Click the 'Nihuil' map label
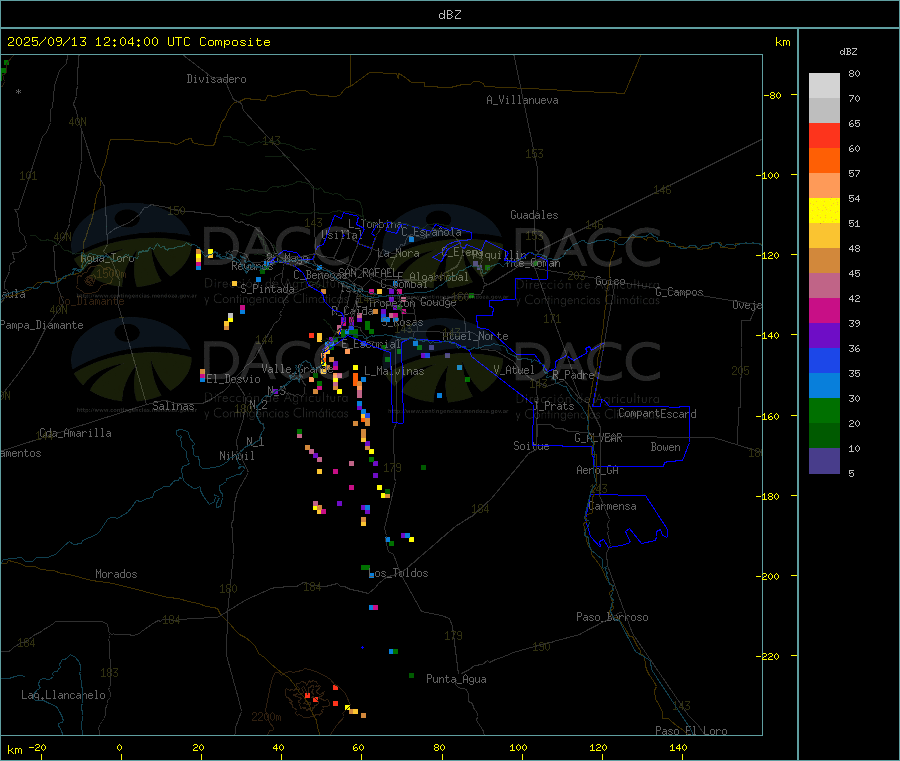This screenshot has height=761, width=900. point(236,456)
